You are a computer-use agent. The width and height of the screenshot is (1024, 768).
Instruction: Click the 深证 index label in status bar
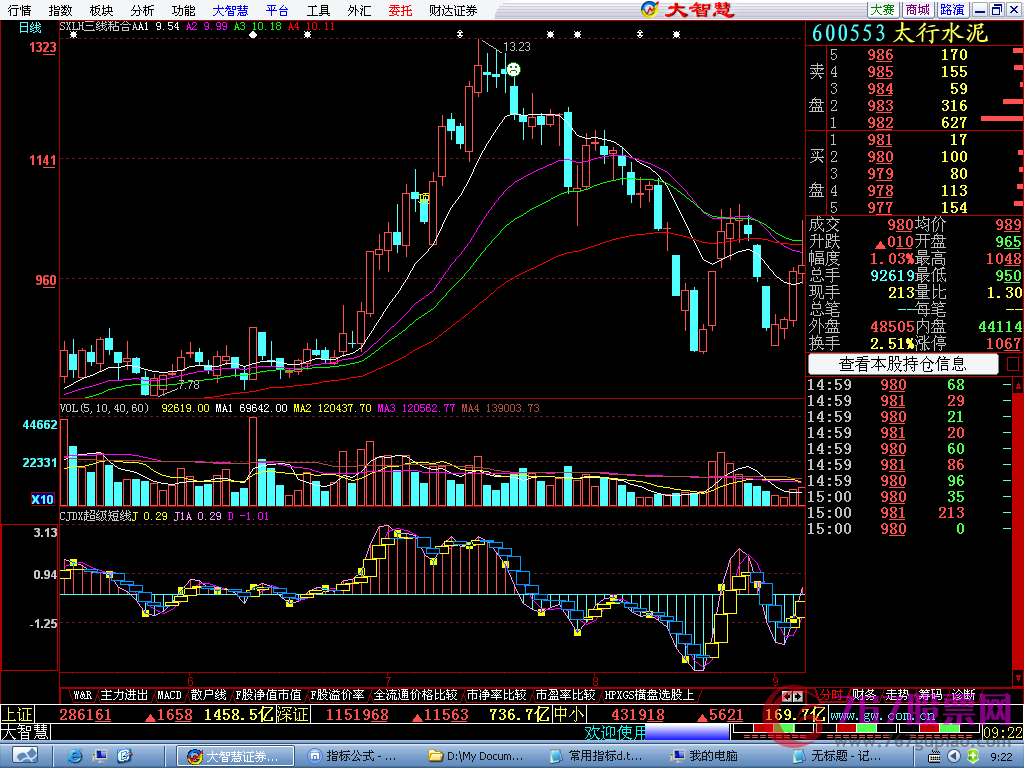(x=292, y=714)
